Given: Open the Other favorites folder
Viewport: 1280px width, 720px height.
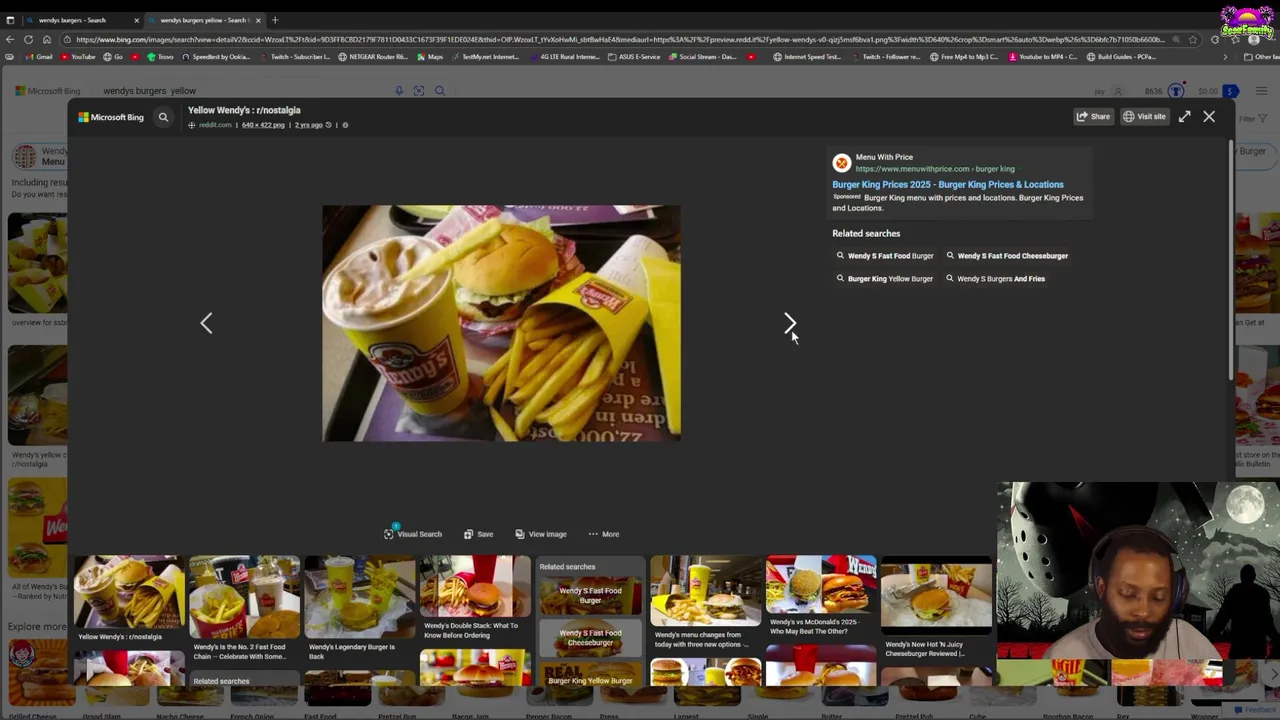Looking at the screenshot, I should (x=1260, y=57).
